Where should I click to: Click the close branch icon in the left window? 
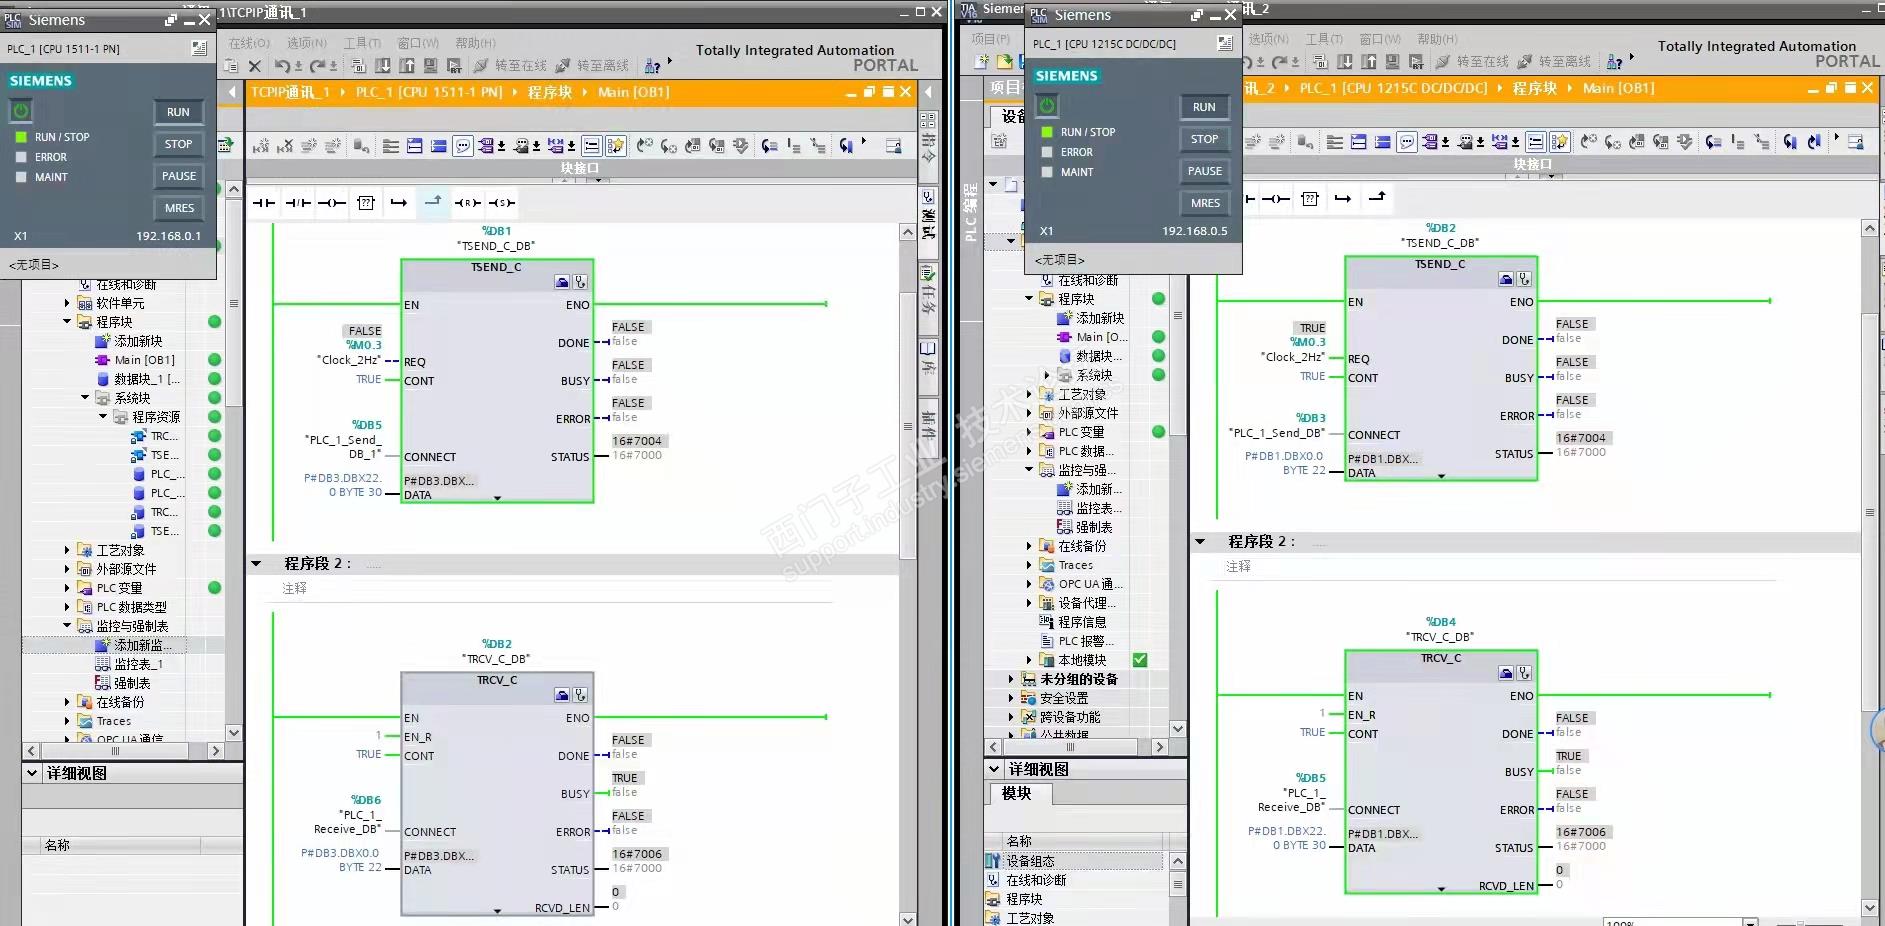433,202
